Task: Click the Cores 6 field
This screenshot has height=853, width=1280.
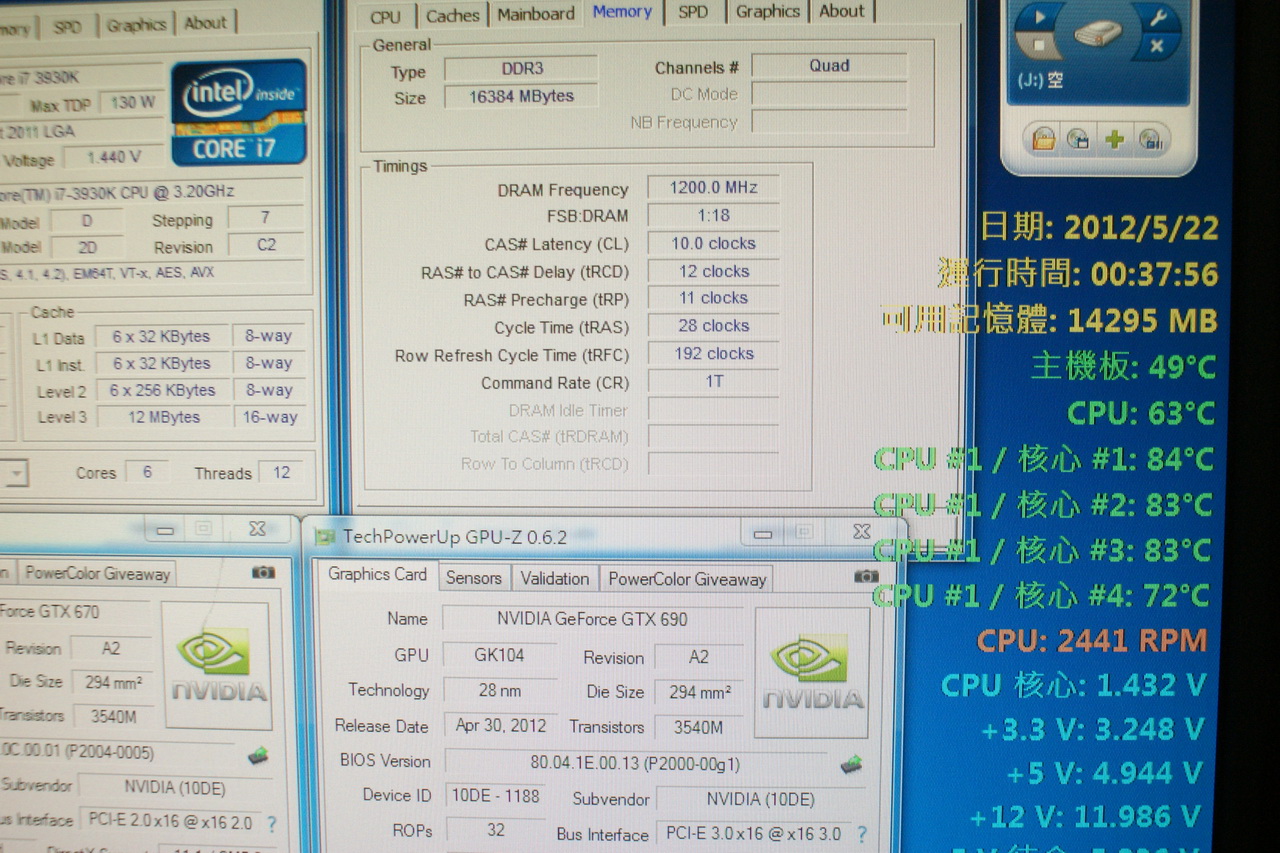Action: (x=147, y=472)
